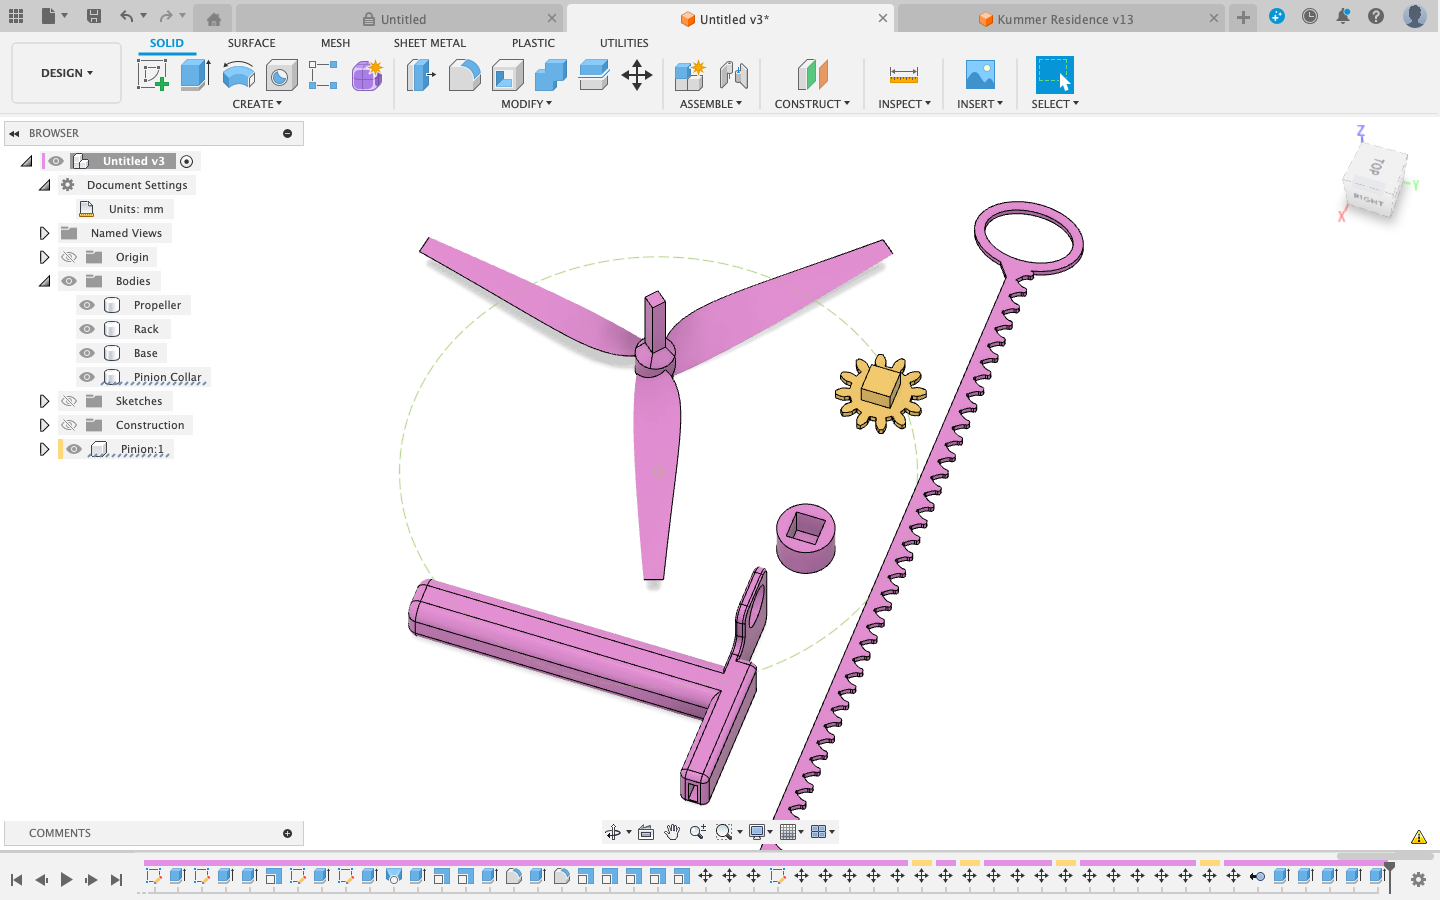Expand the Pinion:1 component

[x=44, y=449]
